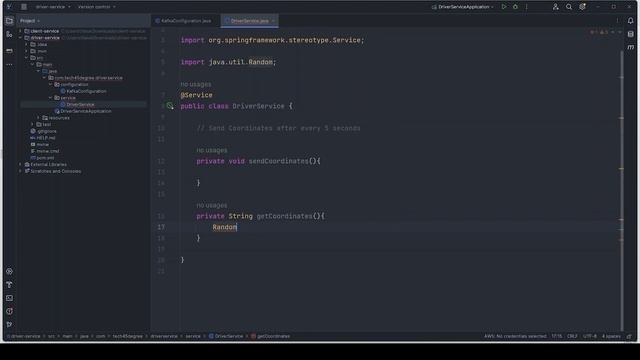Change UTF-8 file encoding in status bar
This screenshot has height=360, width=640.
(589, 336)
